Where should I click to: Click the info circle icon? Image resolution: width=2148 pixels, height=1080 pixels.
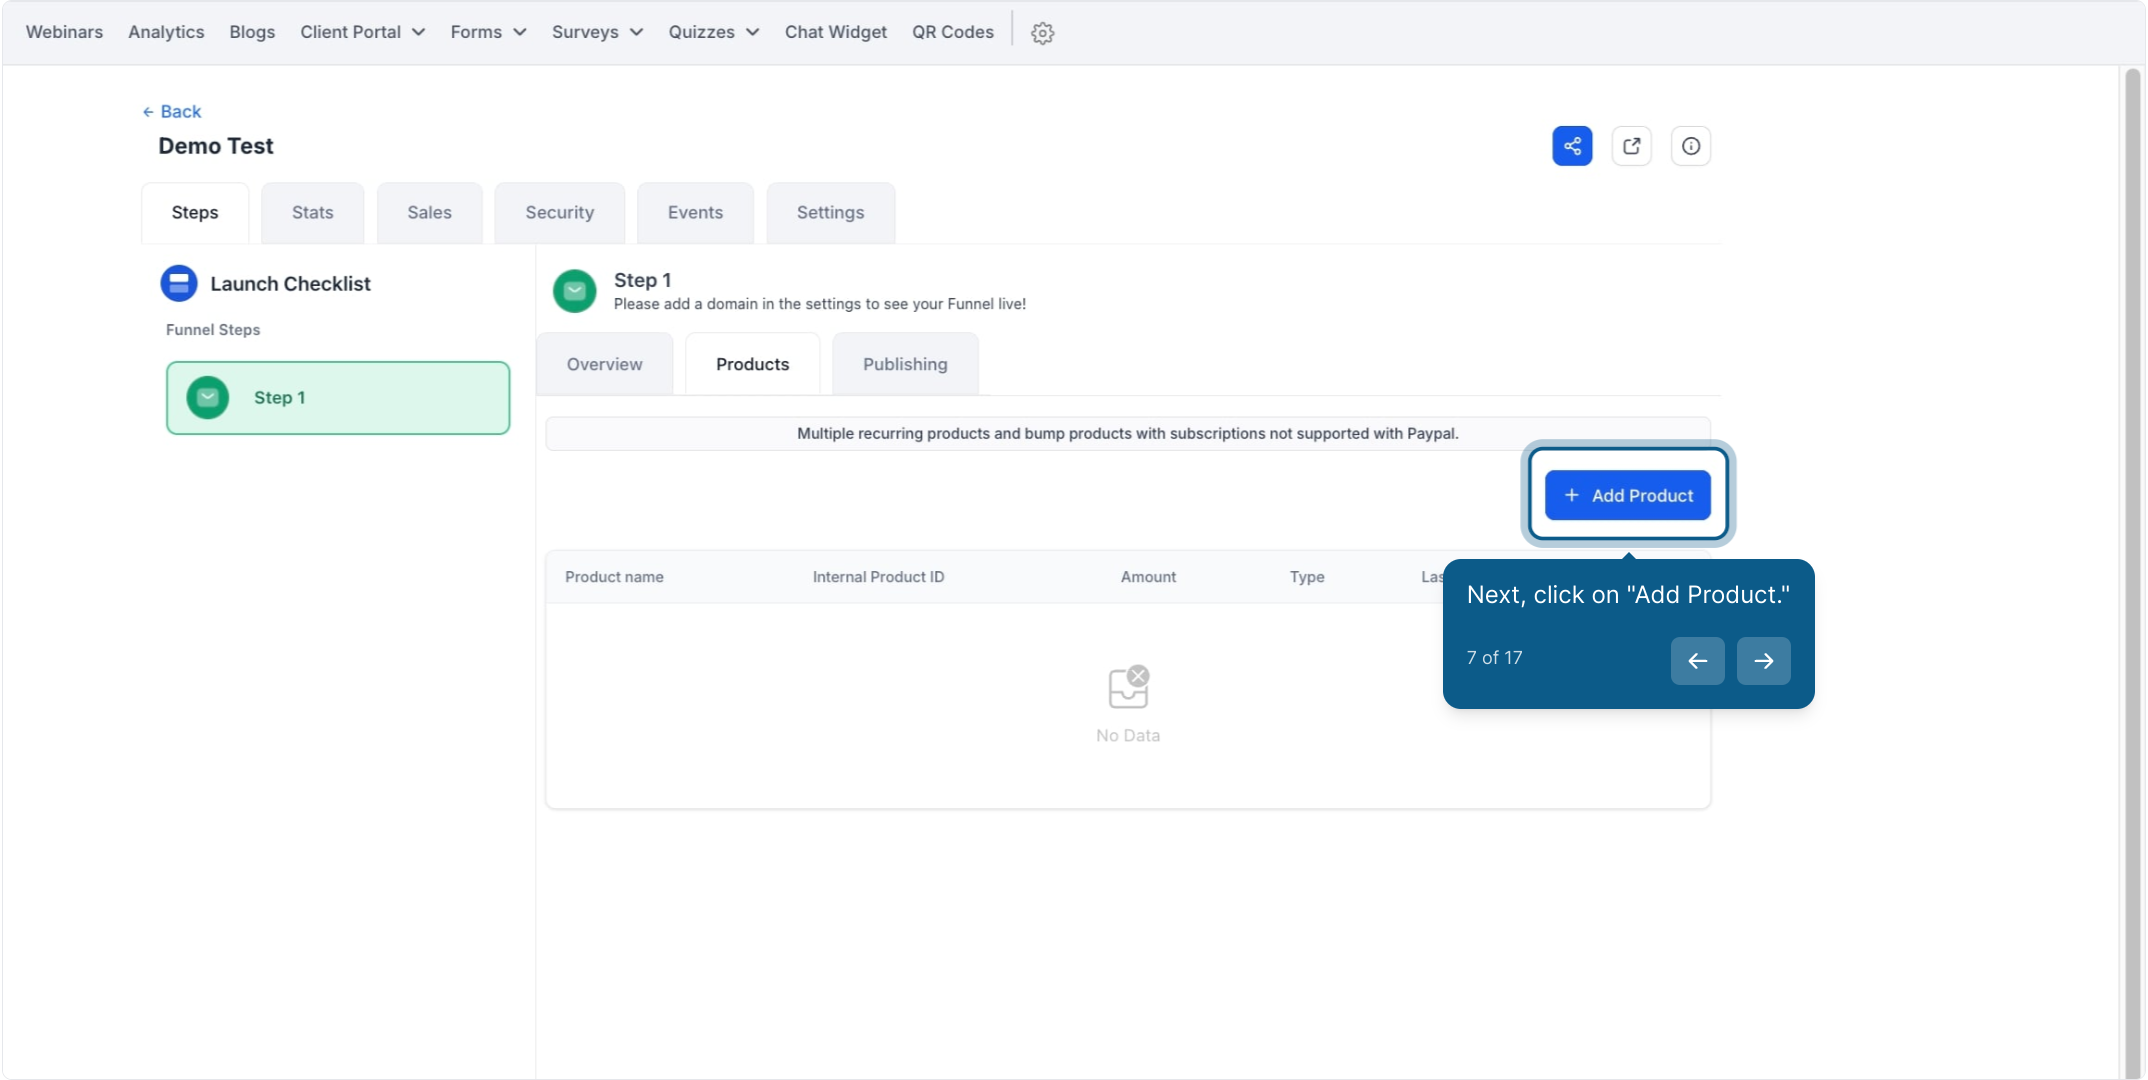click(x=1691, y=146)
